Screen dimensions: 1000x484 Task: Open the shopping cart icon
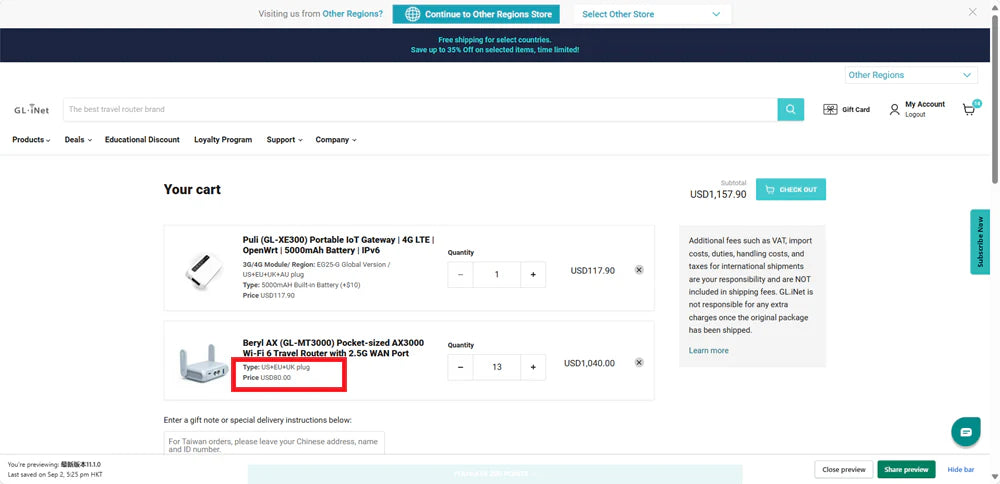969,109
